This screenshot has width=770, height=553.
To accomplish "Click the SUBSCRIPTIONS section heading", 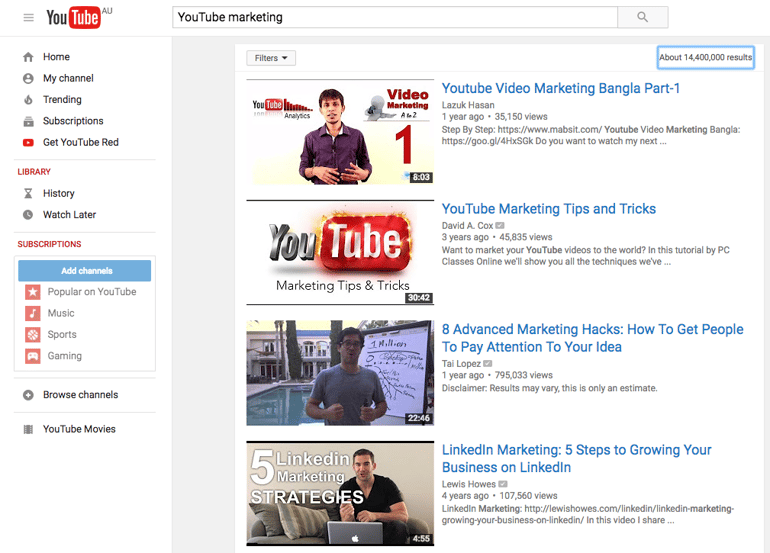I will pyautogui.click(x=49, y=244).
